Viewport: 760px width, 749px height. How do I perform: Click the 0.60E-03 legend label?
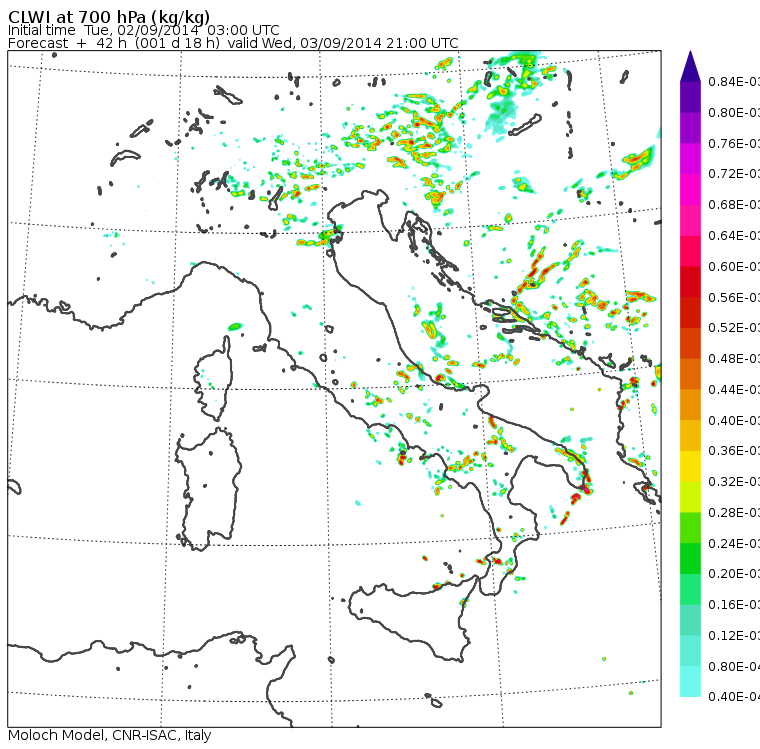click(734, 267)
